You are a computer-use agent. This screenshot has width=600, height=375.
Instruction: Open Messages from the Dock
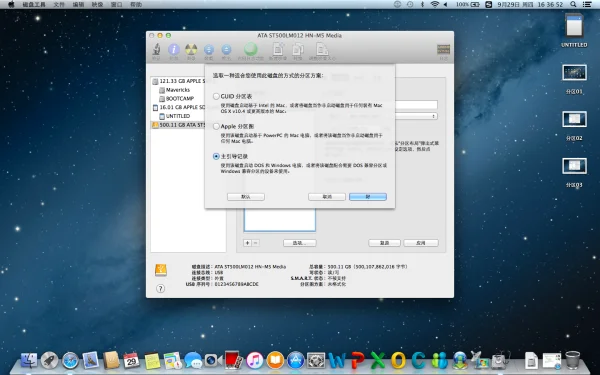[193, 360]
